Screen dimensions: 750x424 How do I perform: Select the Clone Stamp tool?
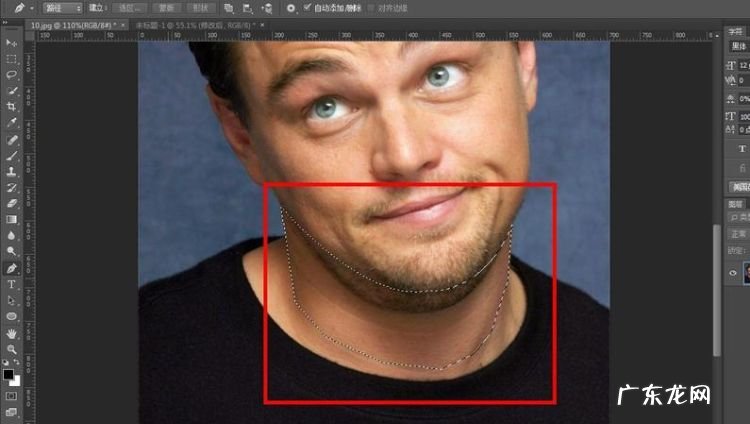point(12,171)
